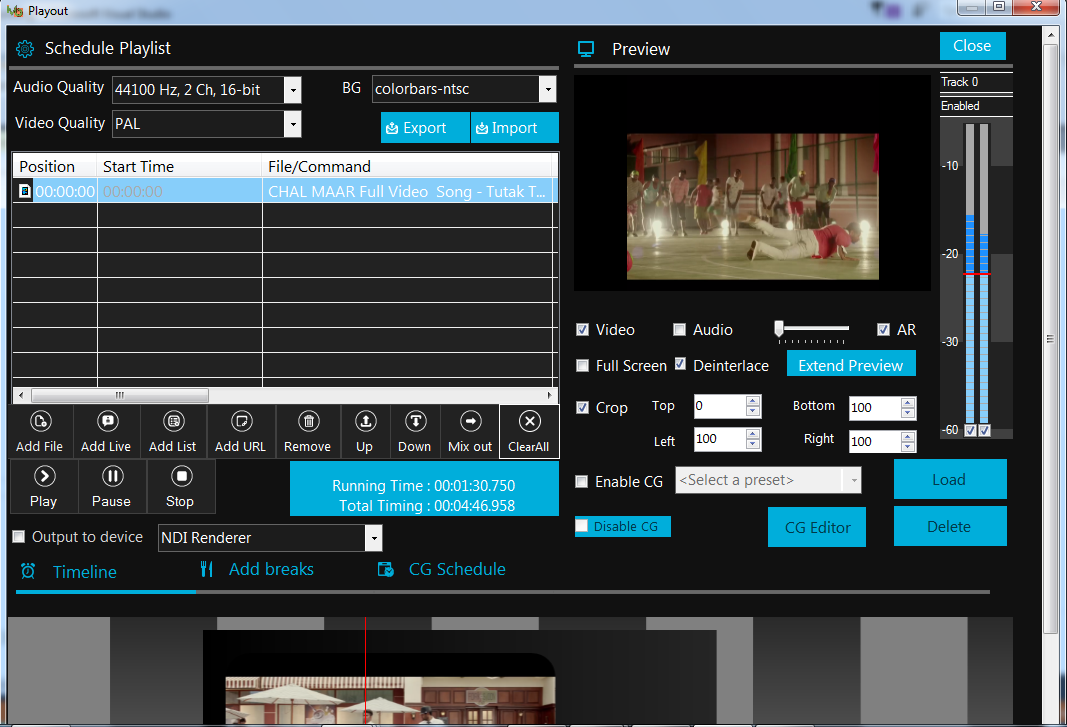Open the NDI Renderer device dropdown
The image size is (1067, 727).
coord(373,538)
